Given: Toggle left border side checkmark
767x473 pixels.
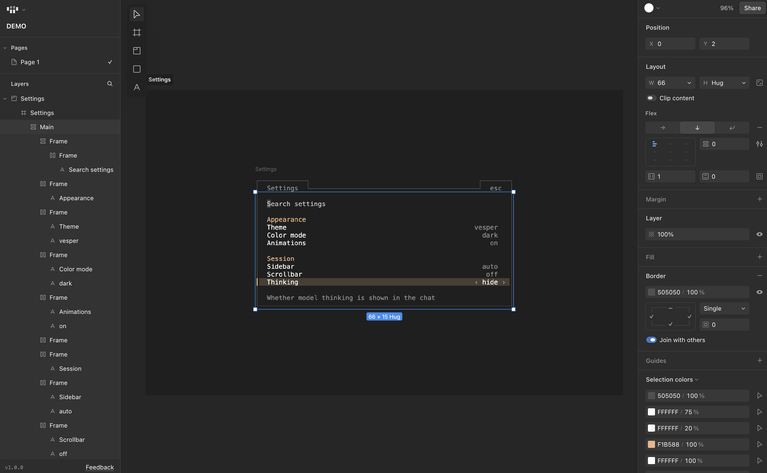Looking at the screenshot, I should pos(652,316).
